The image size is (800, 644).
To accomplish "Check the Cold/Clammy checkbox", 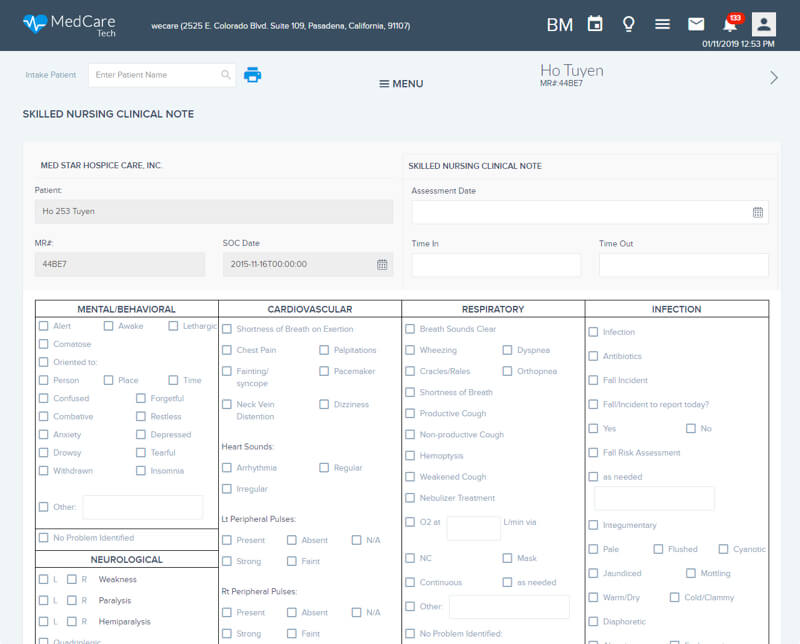I will [674, 597].
